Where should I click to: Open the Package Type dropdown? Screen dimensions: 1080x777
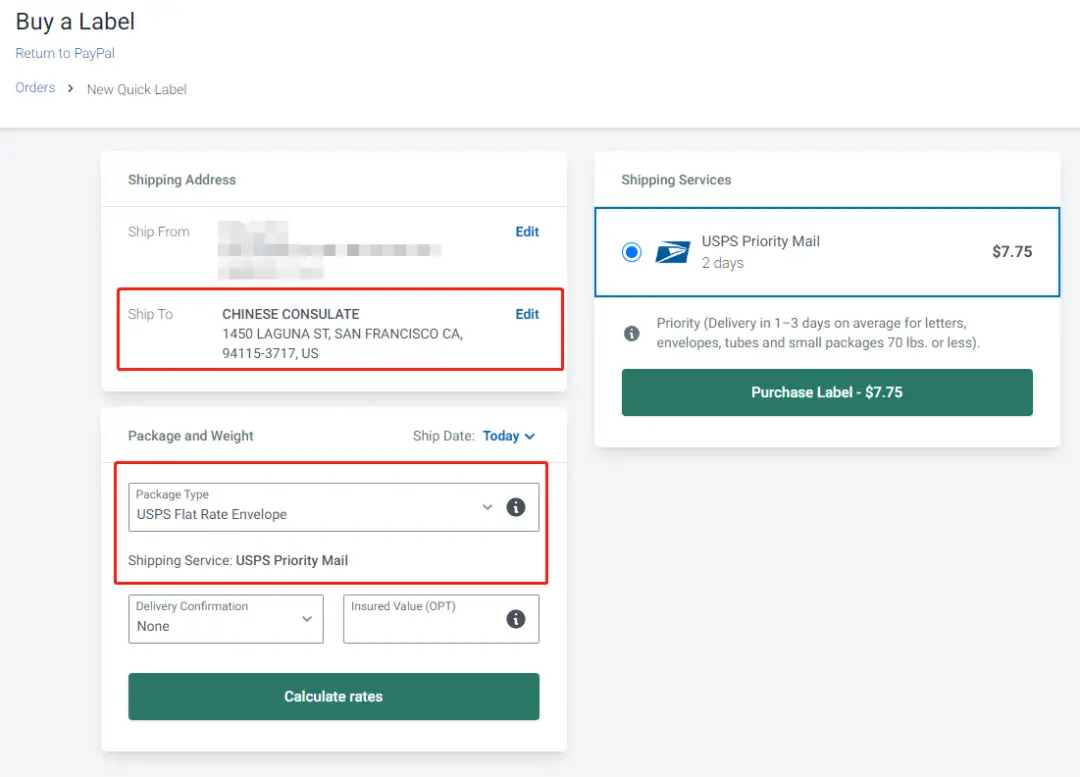[333, 508]
